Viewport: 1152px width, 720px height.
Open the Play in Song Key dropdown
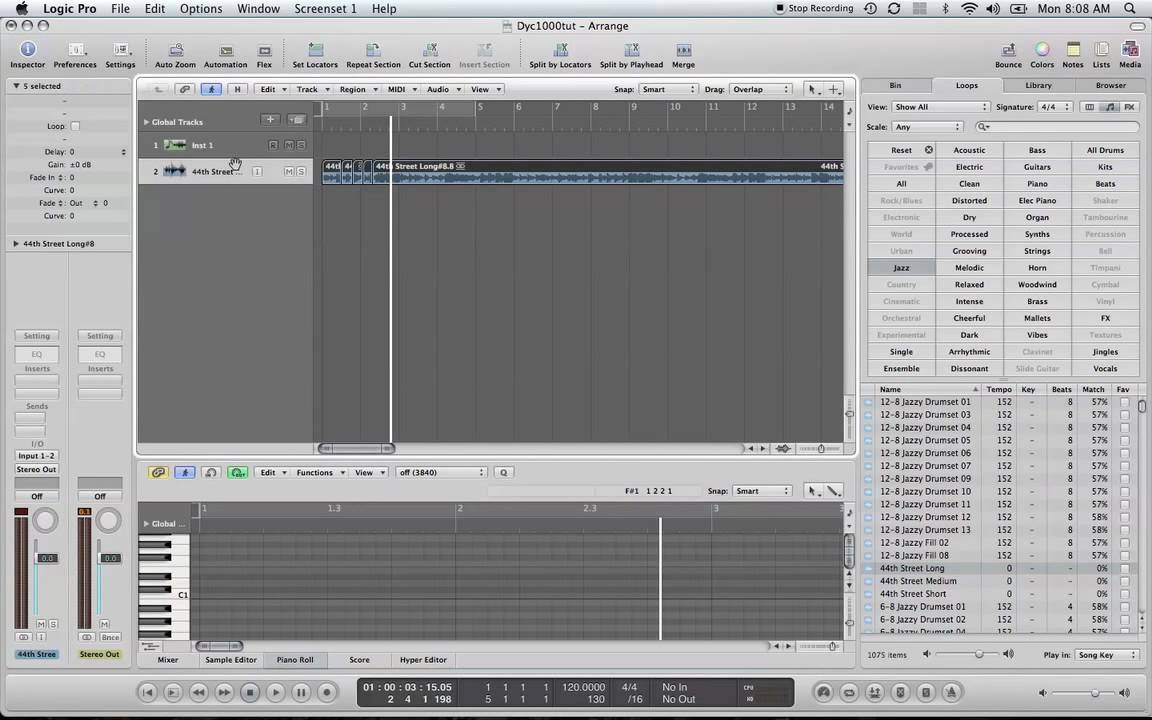click(x=1106, y=654)
